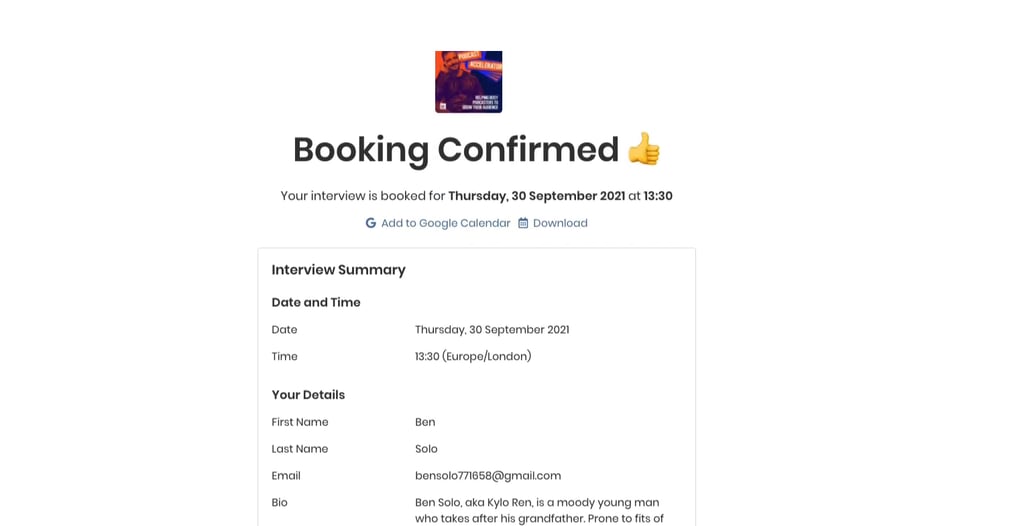Click the Your Details section heading
Image resolution: width=1024 pixels, height=526 pixels.
pyautogui.click(x=308, y=395)
